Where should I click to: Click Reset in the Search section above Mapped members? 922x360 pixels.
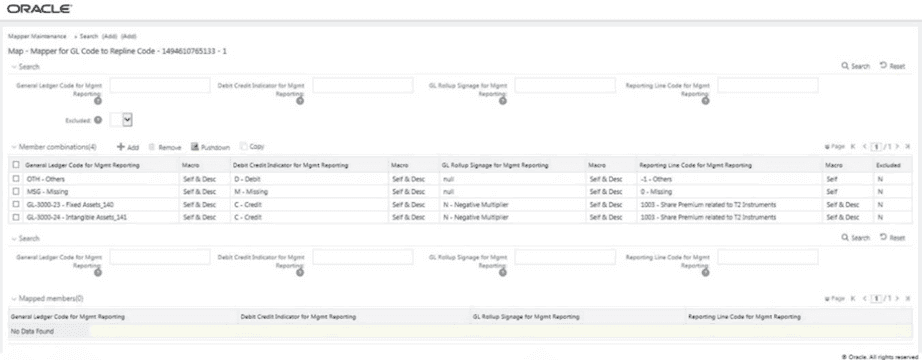(x=893, y=238)
